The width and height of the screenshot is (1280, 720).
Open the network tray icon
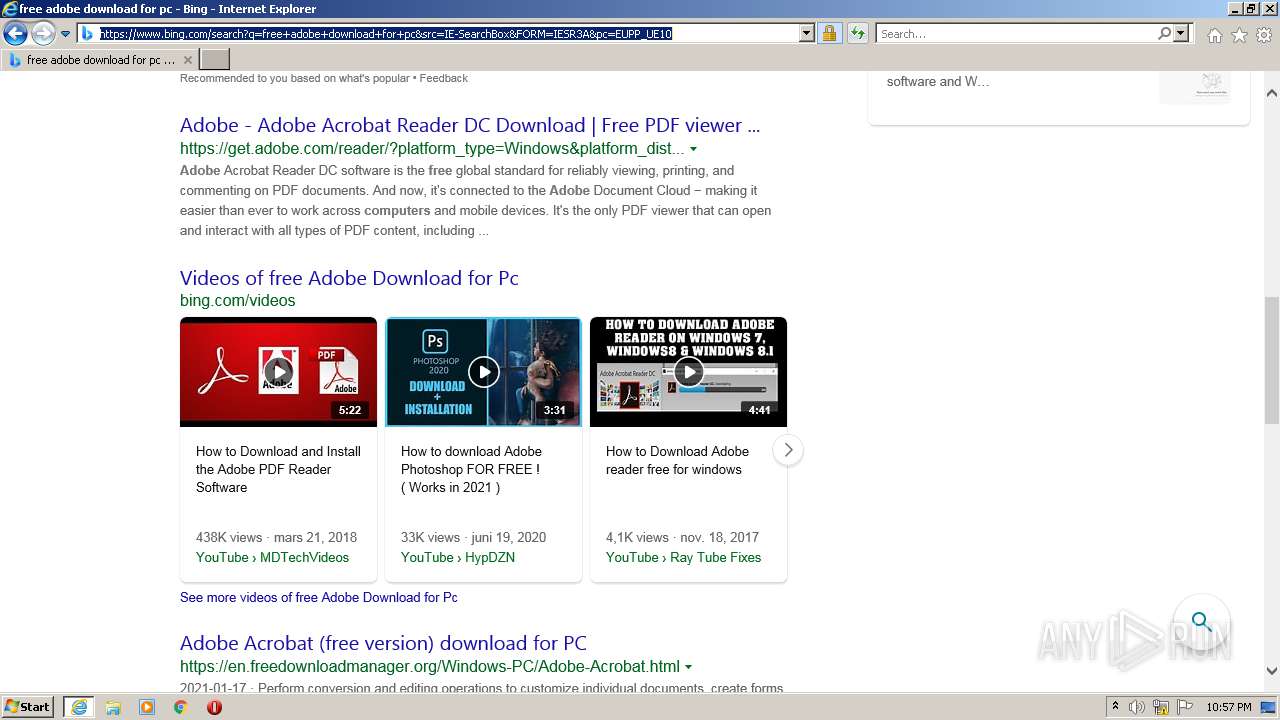(x=1161, y=707)
